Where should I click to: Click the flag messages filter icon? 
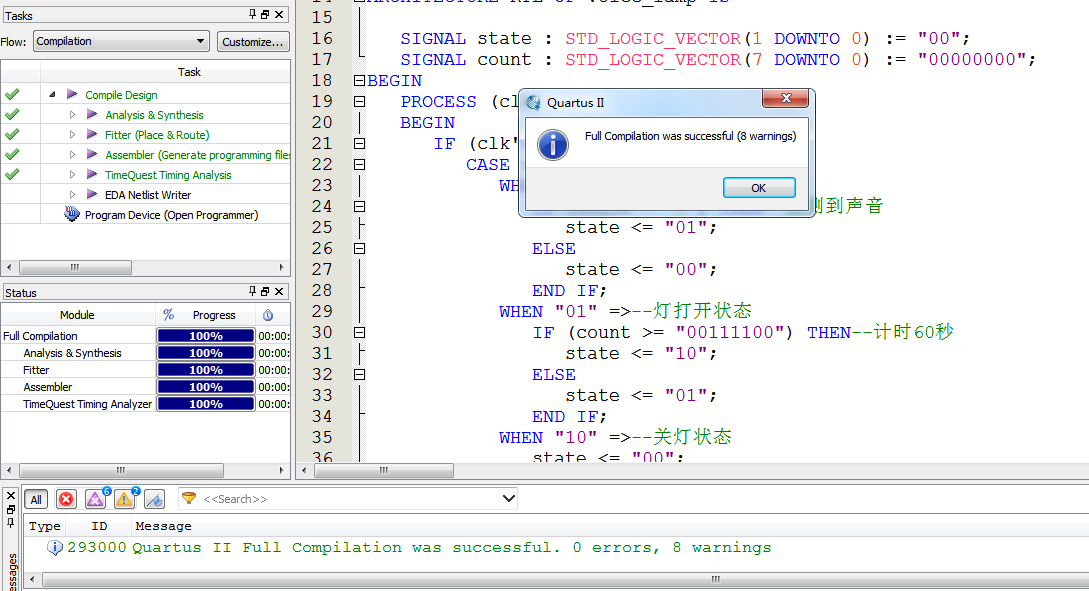154,499
